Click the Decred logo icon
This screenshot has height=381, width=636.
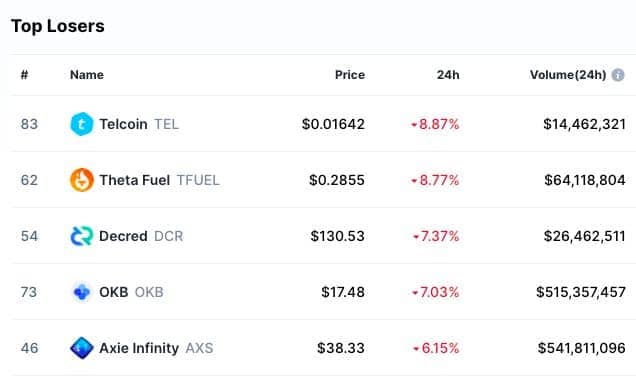82,236
